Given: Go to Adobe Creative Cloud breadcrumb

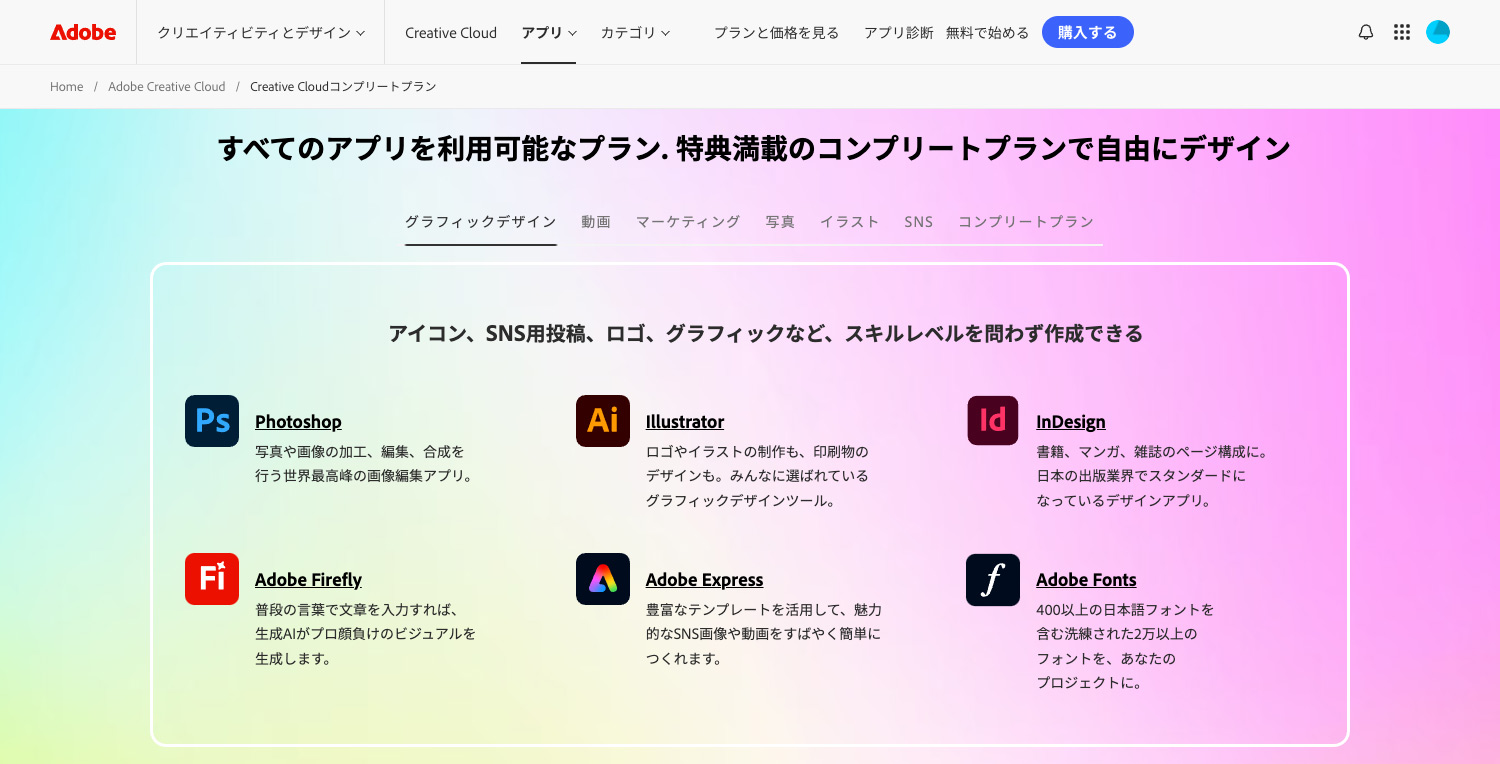Looking at the screenshot, I should point(167,87).
